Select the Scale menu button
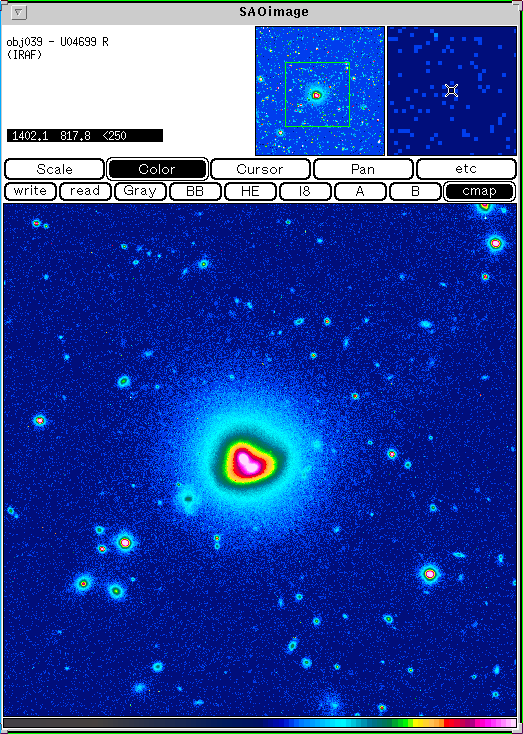 tap(54, 169)
